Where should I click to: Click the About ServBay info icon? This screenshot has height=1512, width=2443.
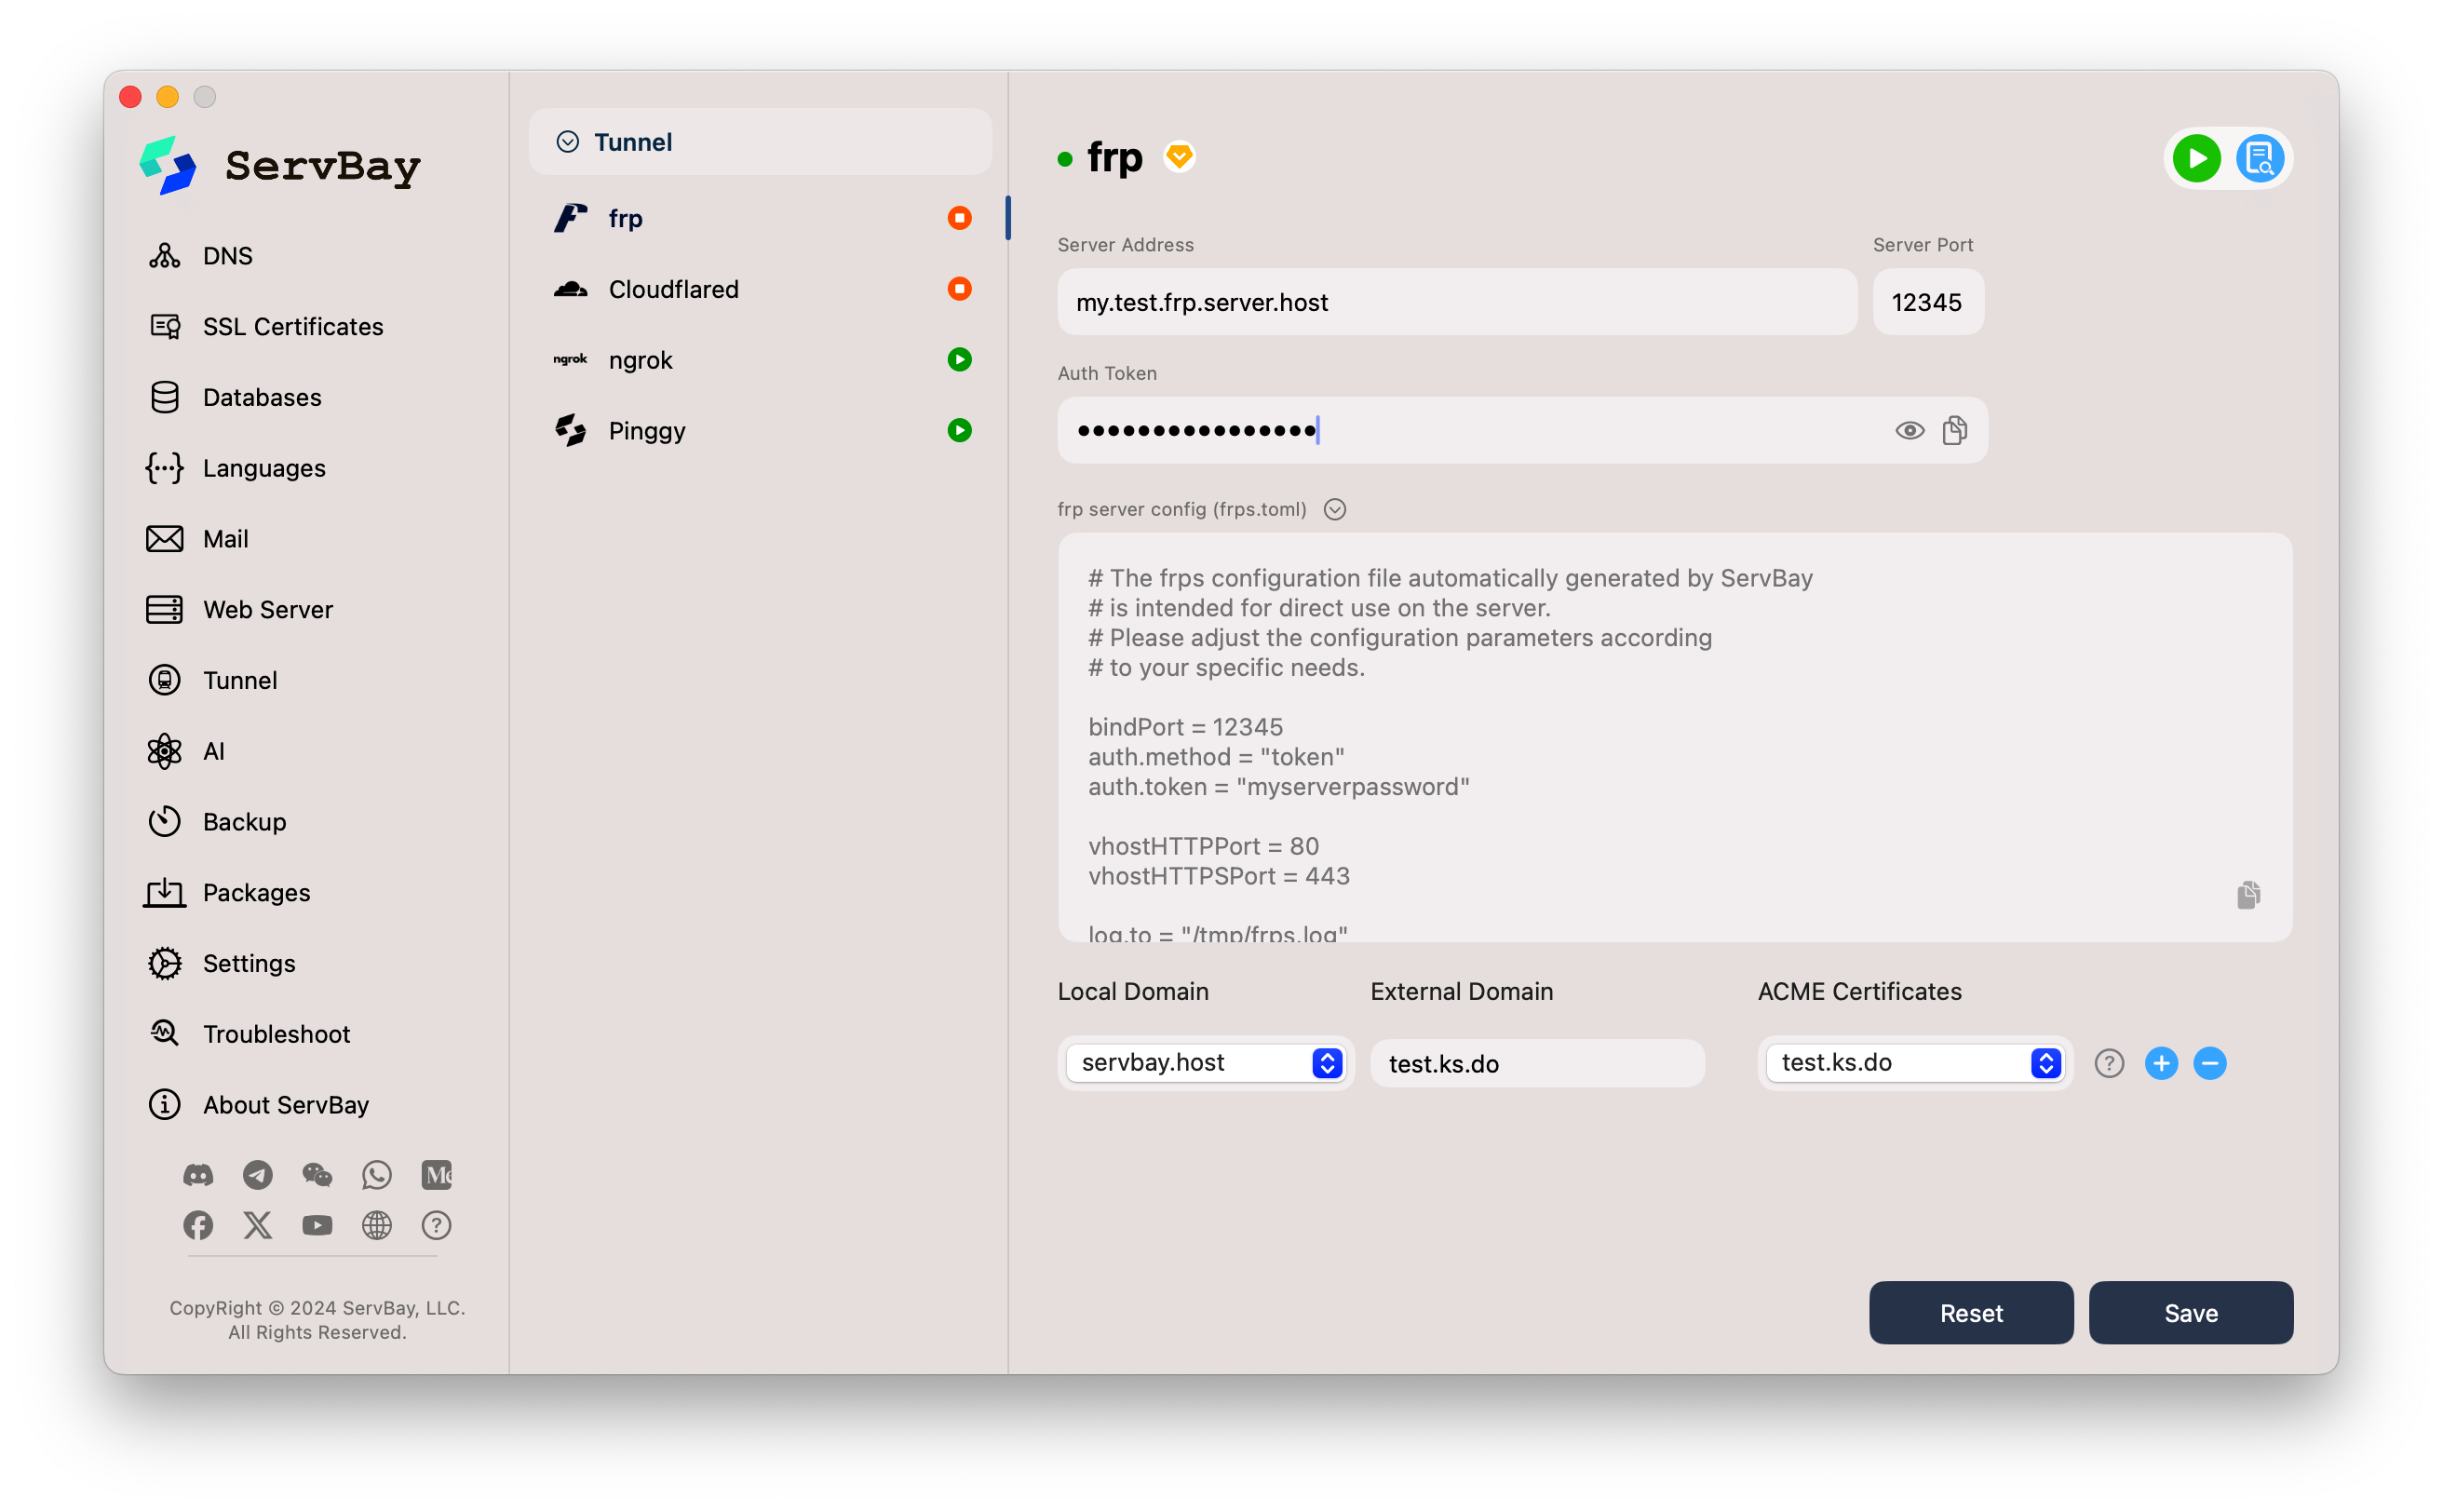(165, 1105)
